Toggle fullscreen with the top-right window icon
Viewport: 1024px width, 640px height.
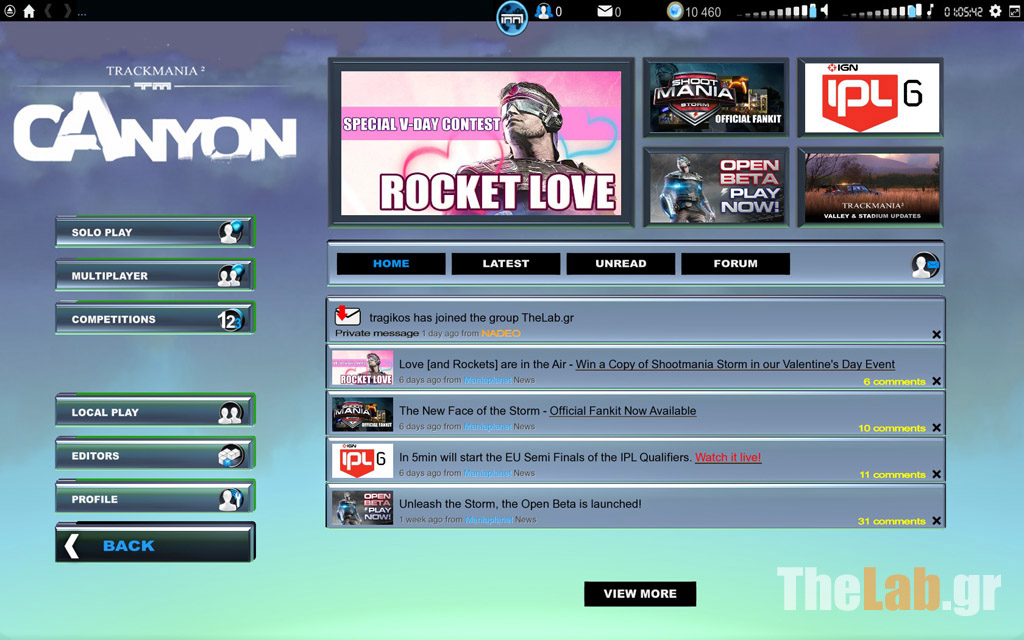pyautogui.click(x=1015, y=11)
